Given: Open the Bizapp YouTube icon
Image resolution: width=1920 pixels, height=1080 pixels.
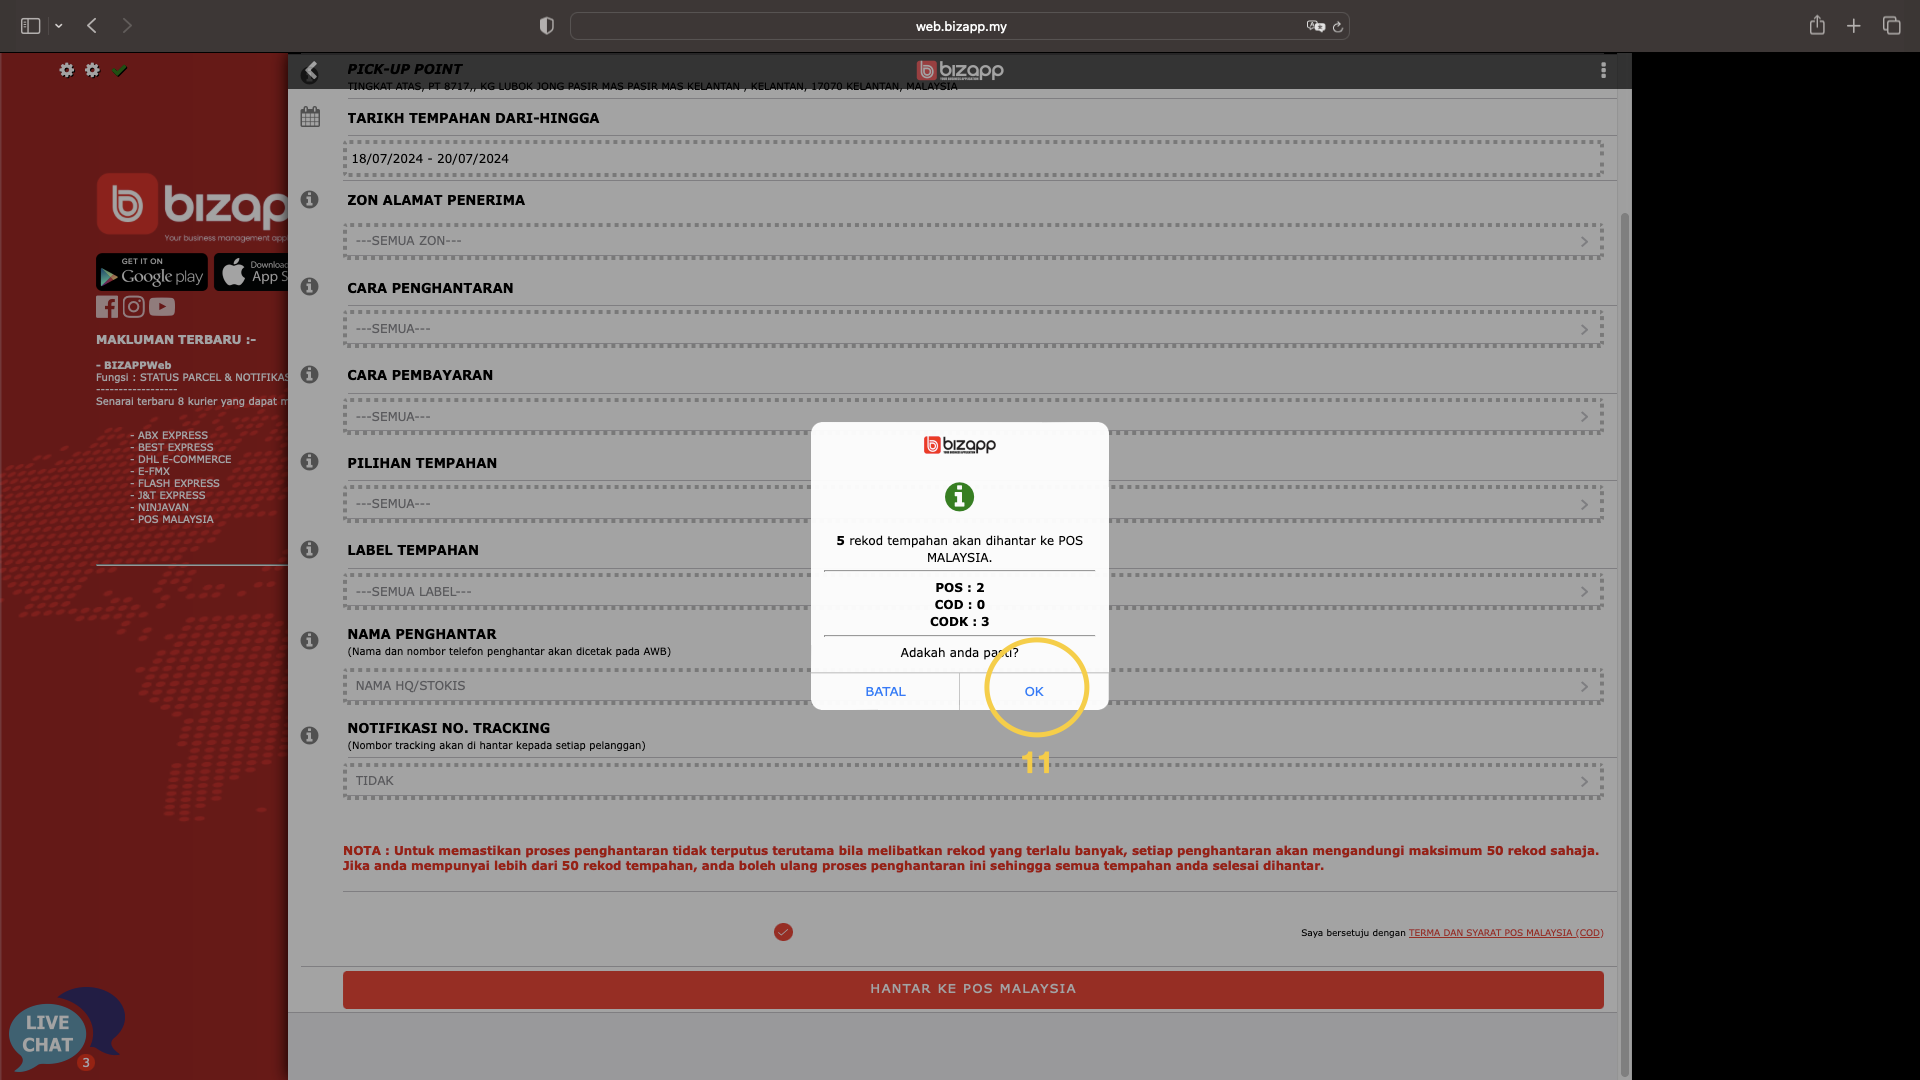Looking at the screenshot, I should click(x=162, y=307).
